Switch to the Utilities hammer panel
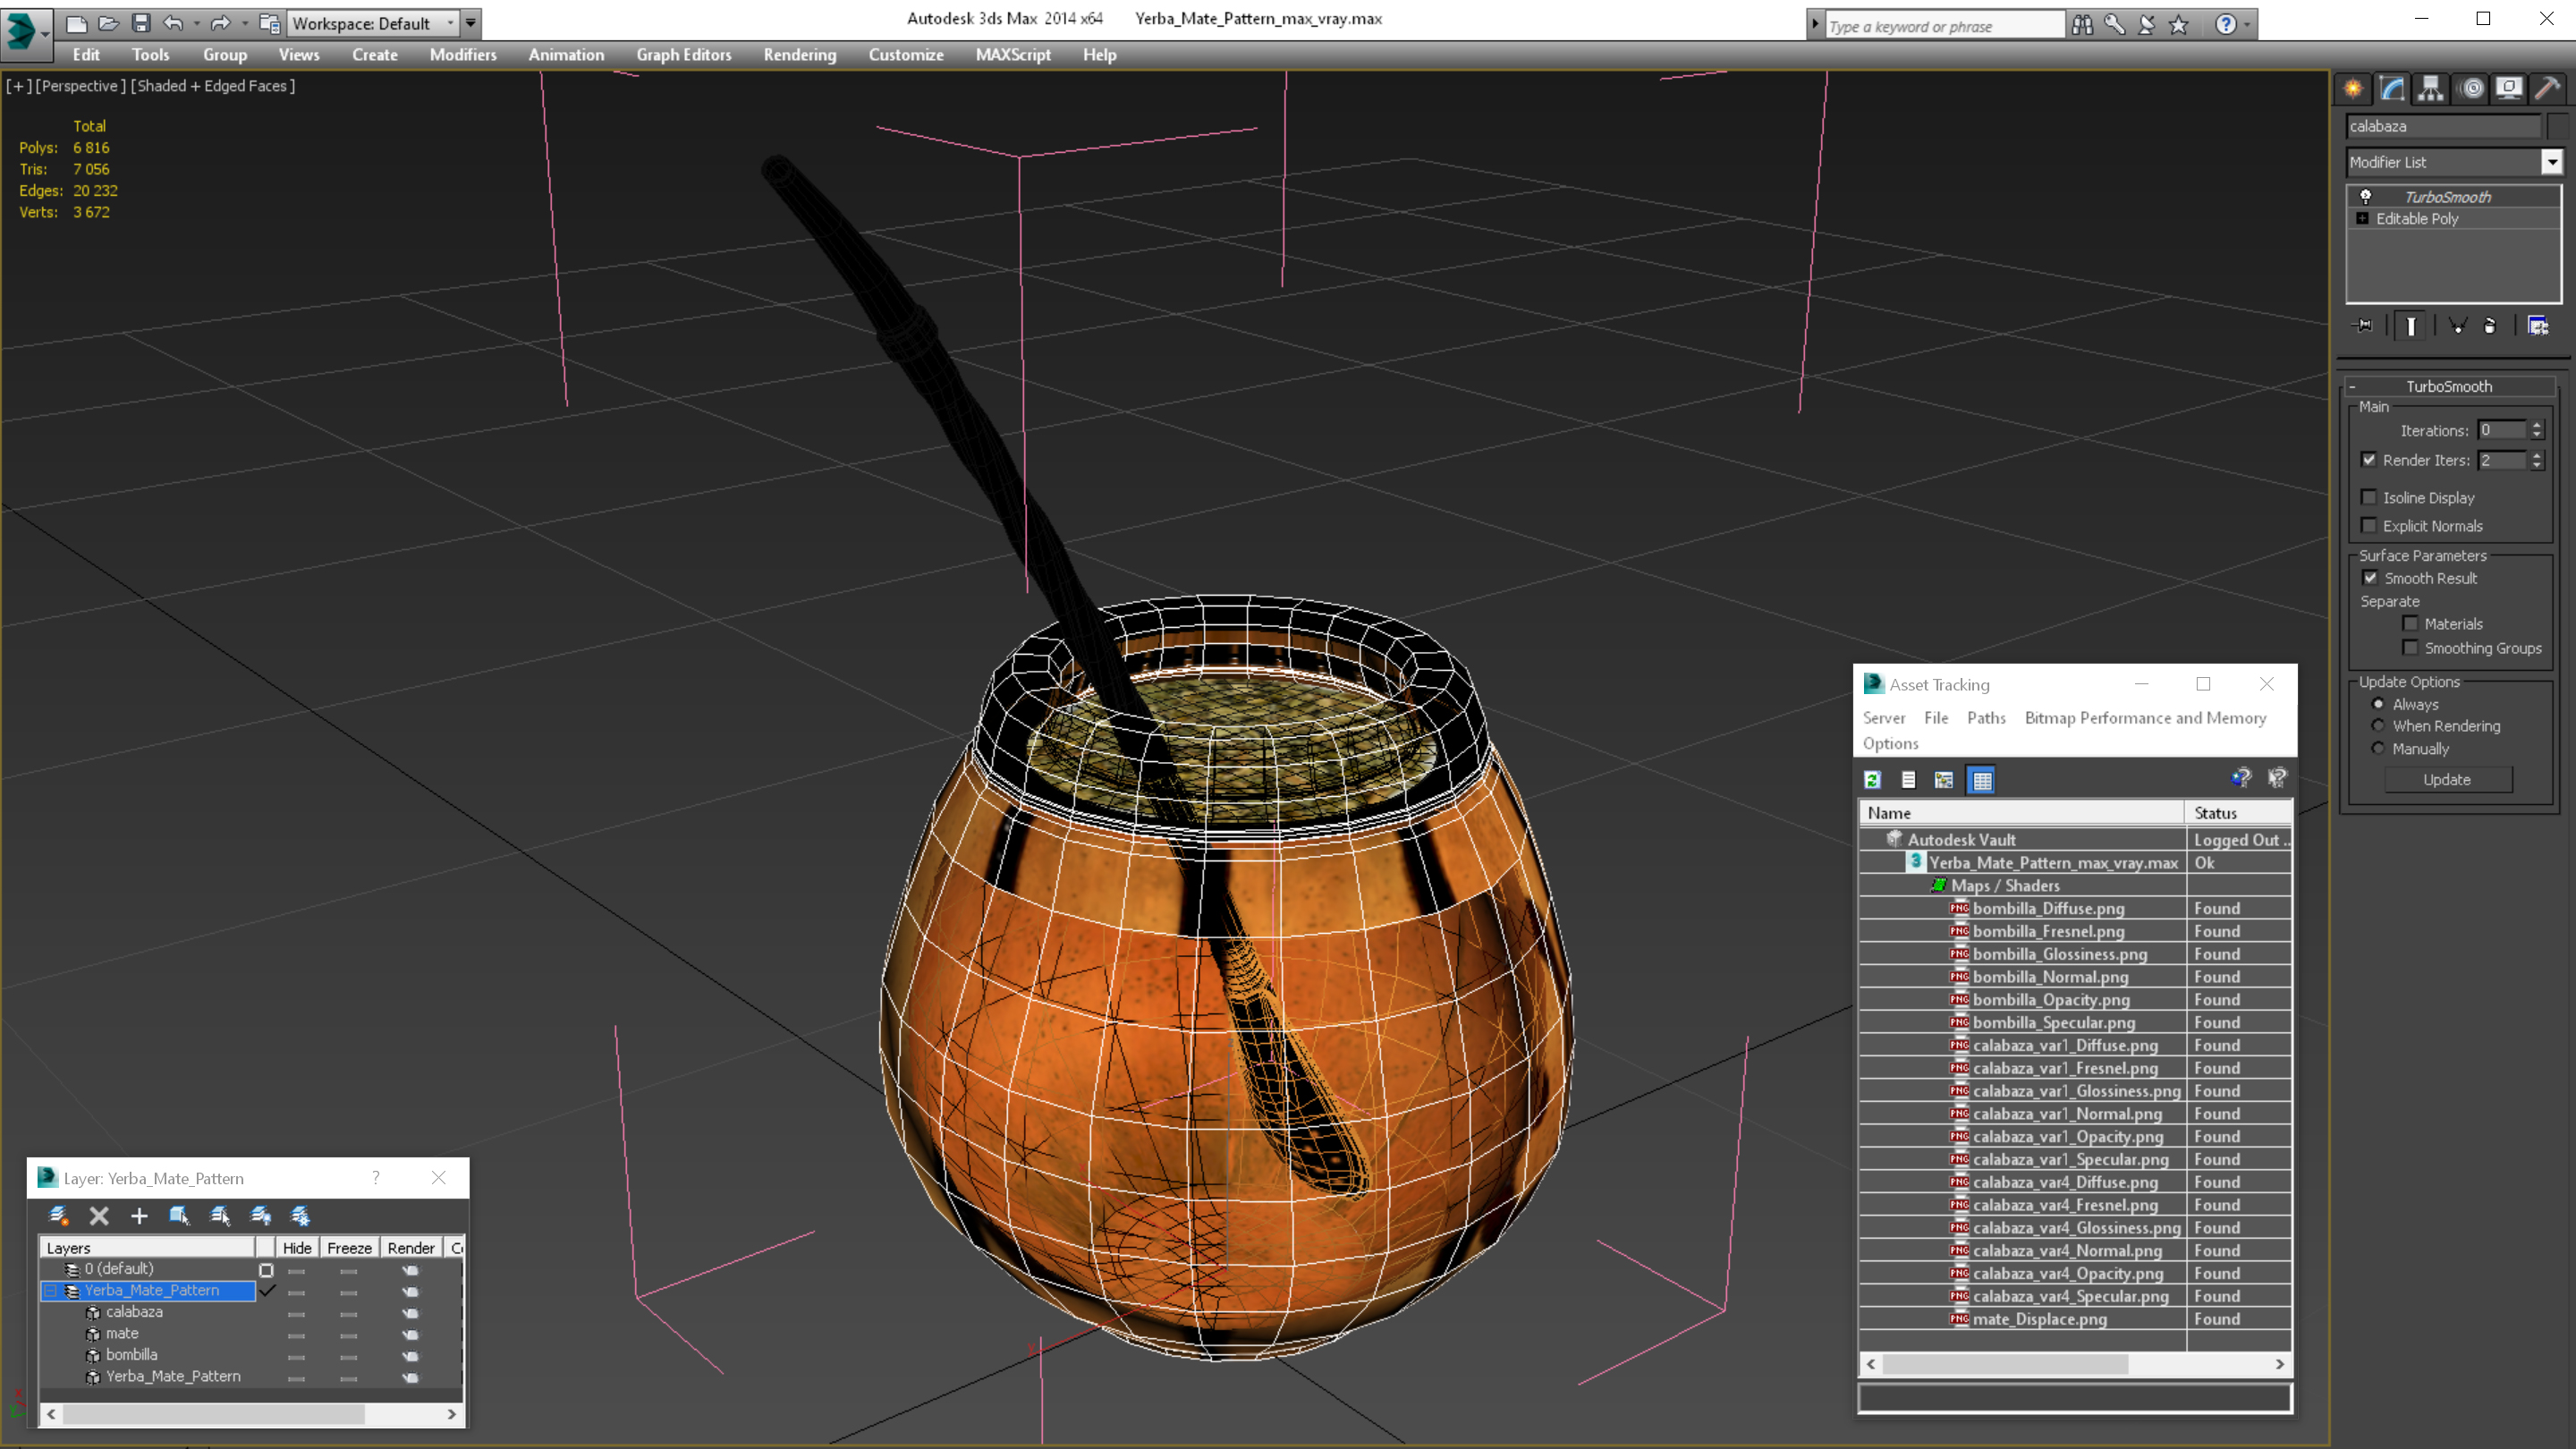The image size is (2576, 1449). point(2547,89)
